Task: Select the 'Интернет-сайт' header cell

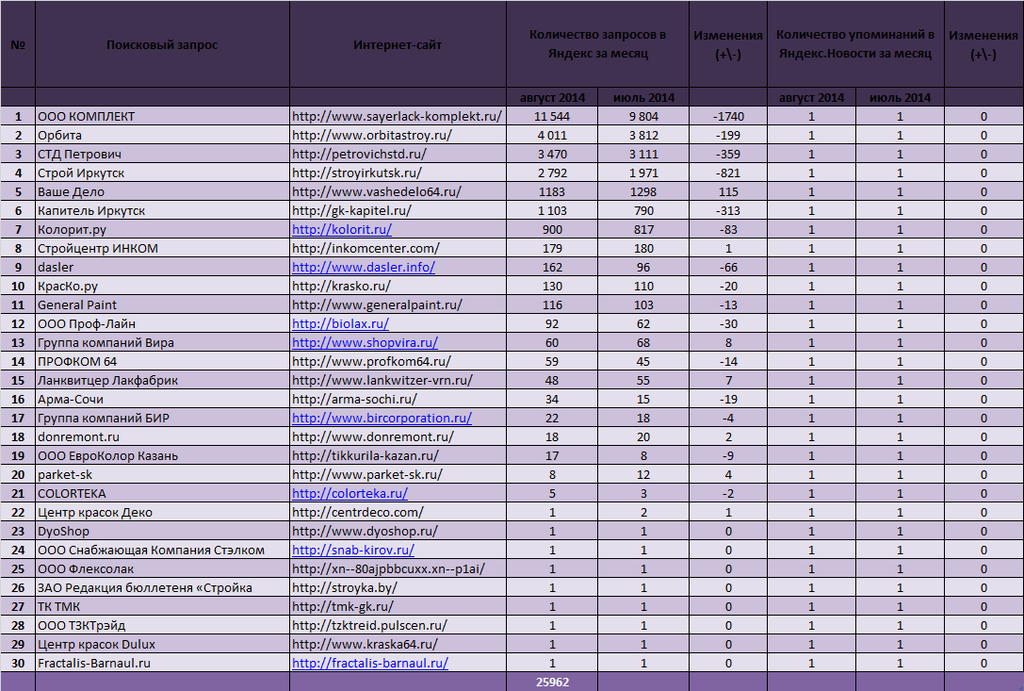Action: click(398, 44)
